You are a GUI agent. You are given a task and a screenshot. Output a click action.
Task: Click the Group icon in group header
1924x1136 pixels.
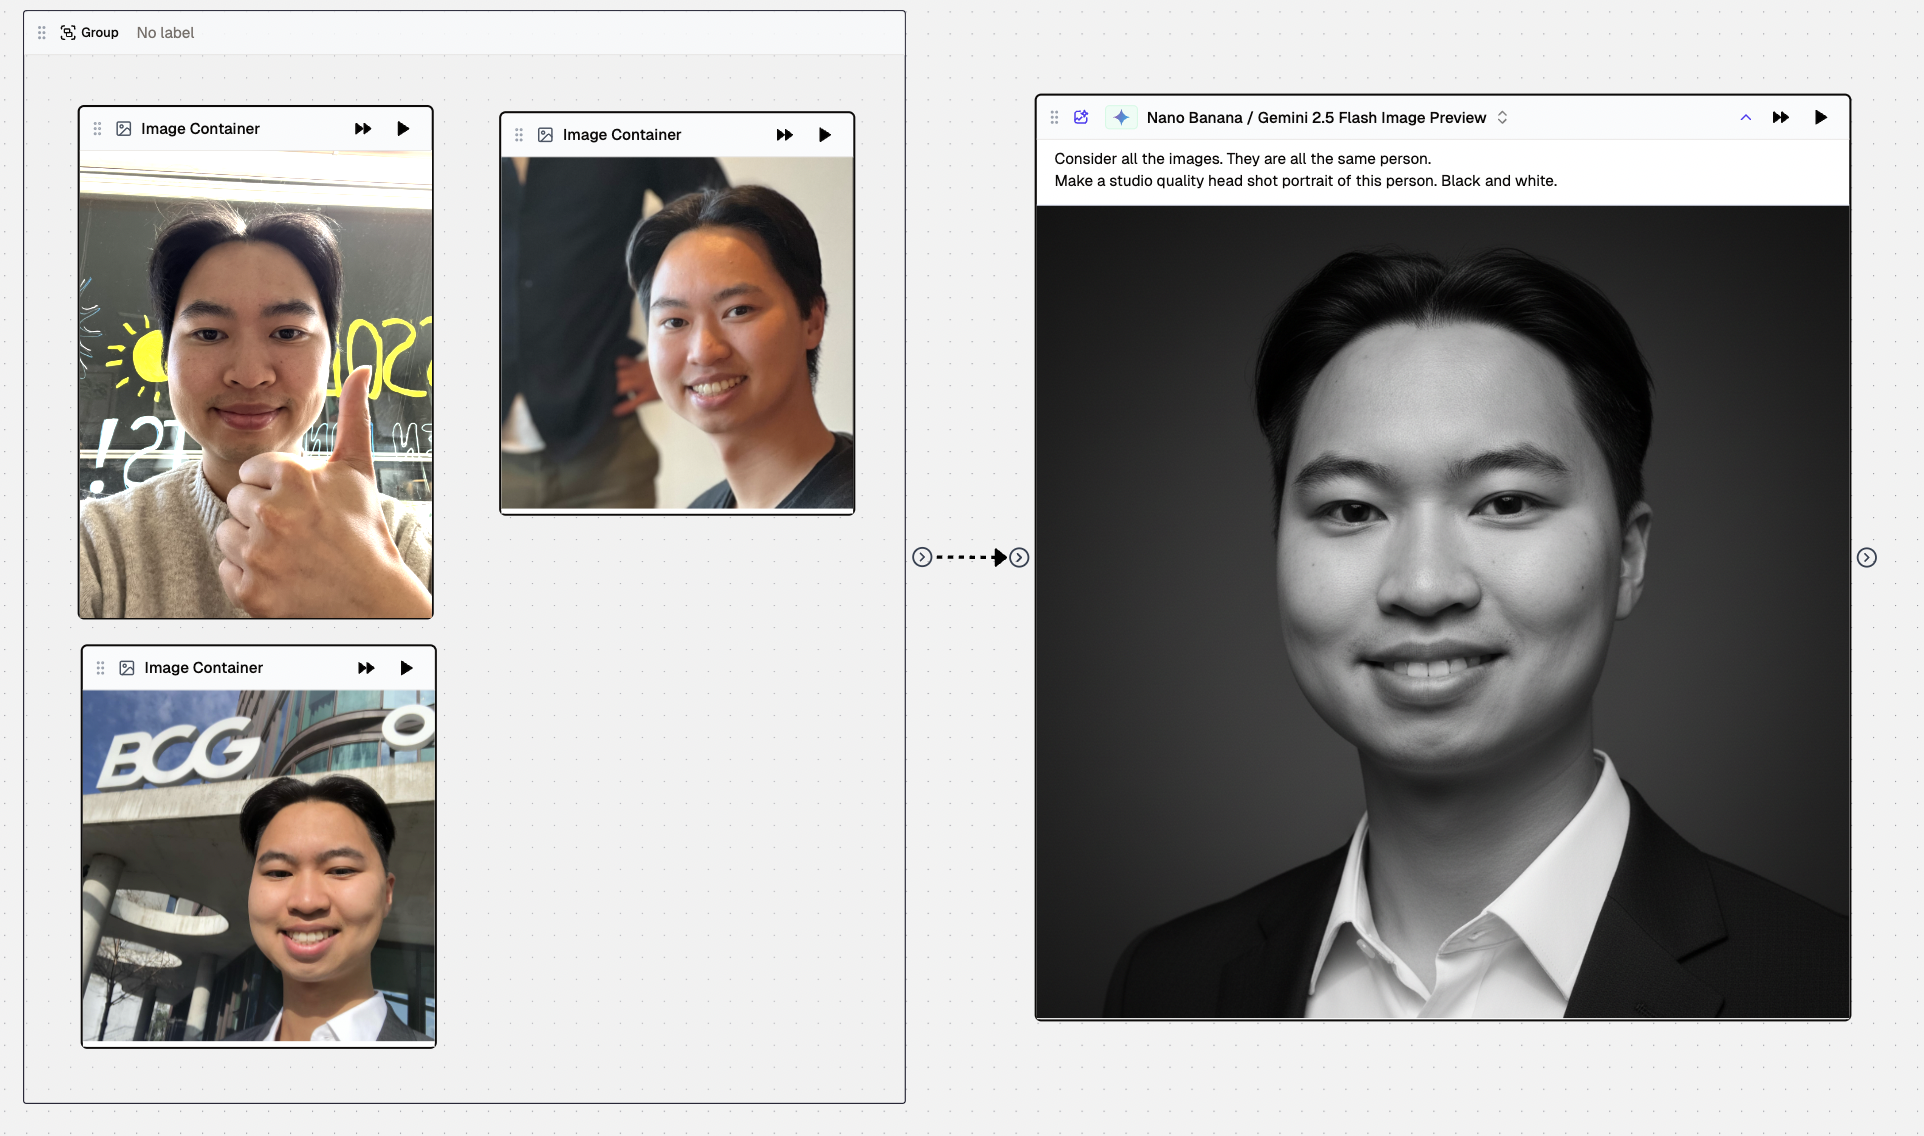pyautogui.click(x=68, y=32)
